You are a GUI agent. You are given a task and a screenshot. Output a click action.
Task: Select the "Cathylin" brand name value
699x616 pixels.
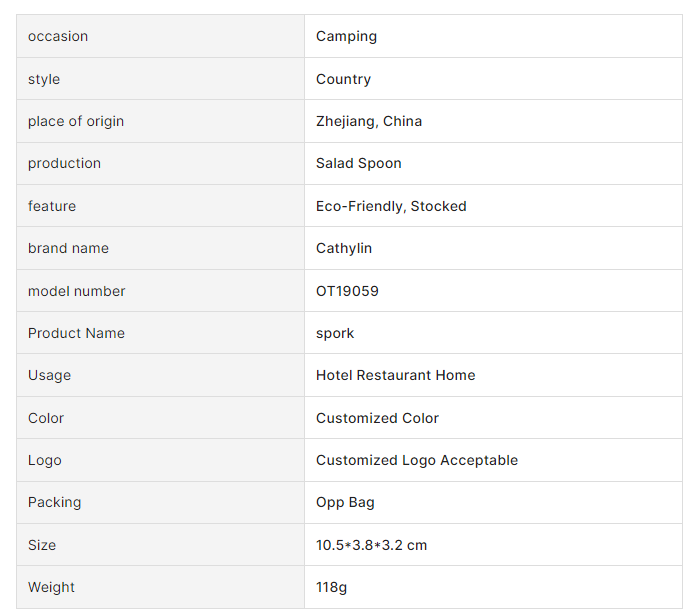pos(344,248)
